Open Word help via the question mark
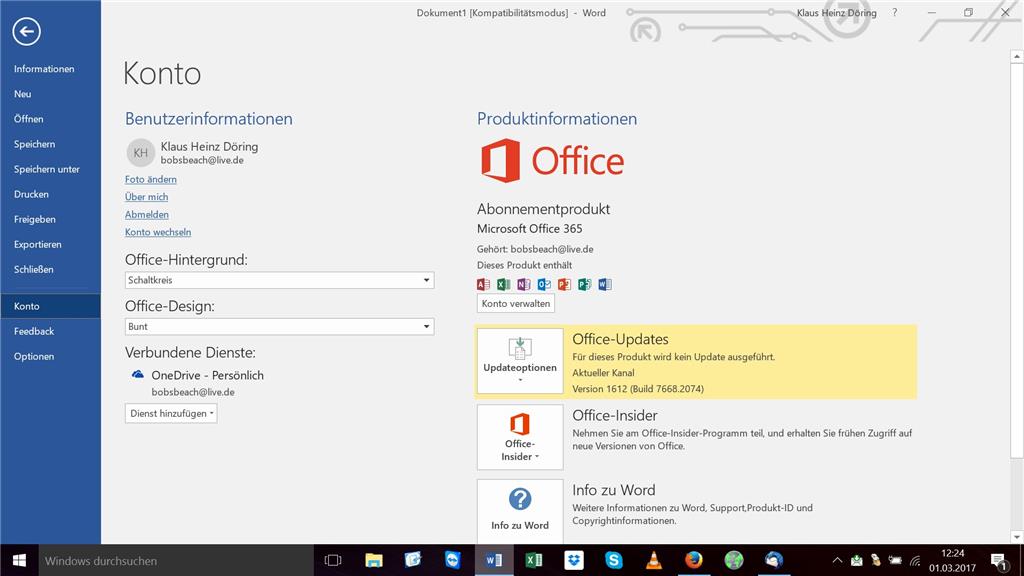The image size is (1024, 576). click(x=895, y=12)
